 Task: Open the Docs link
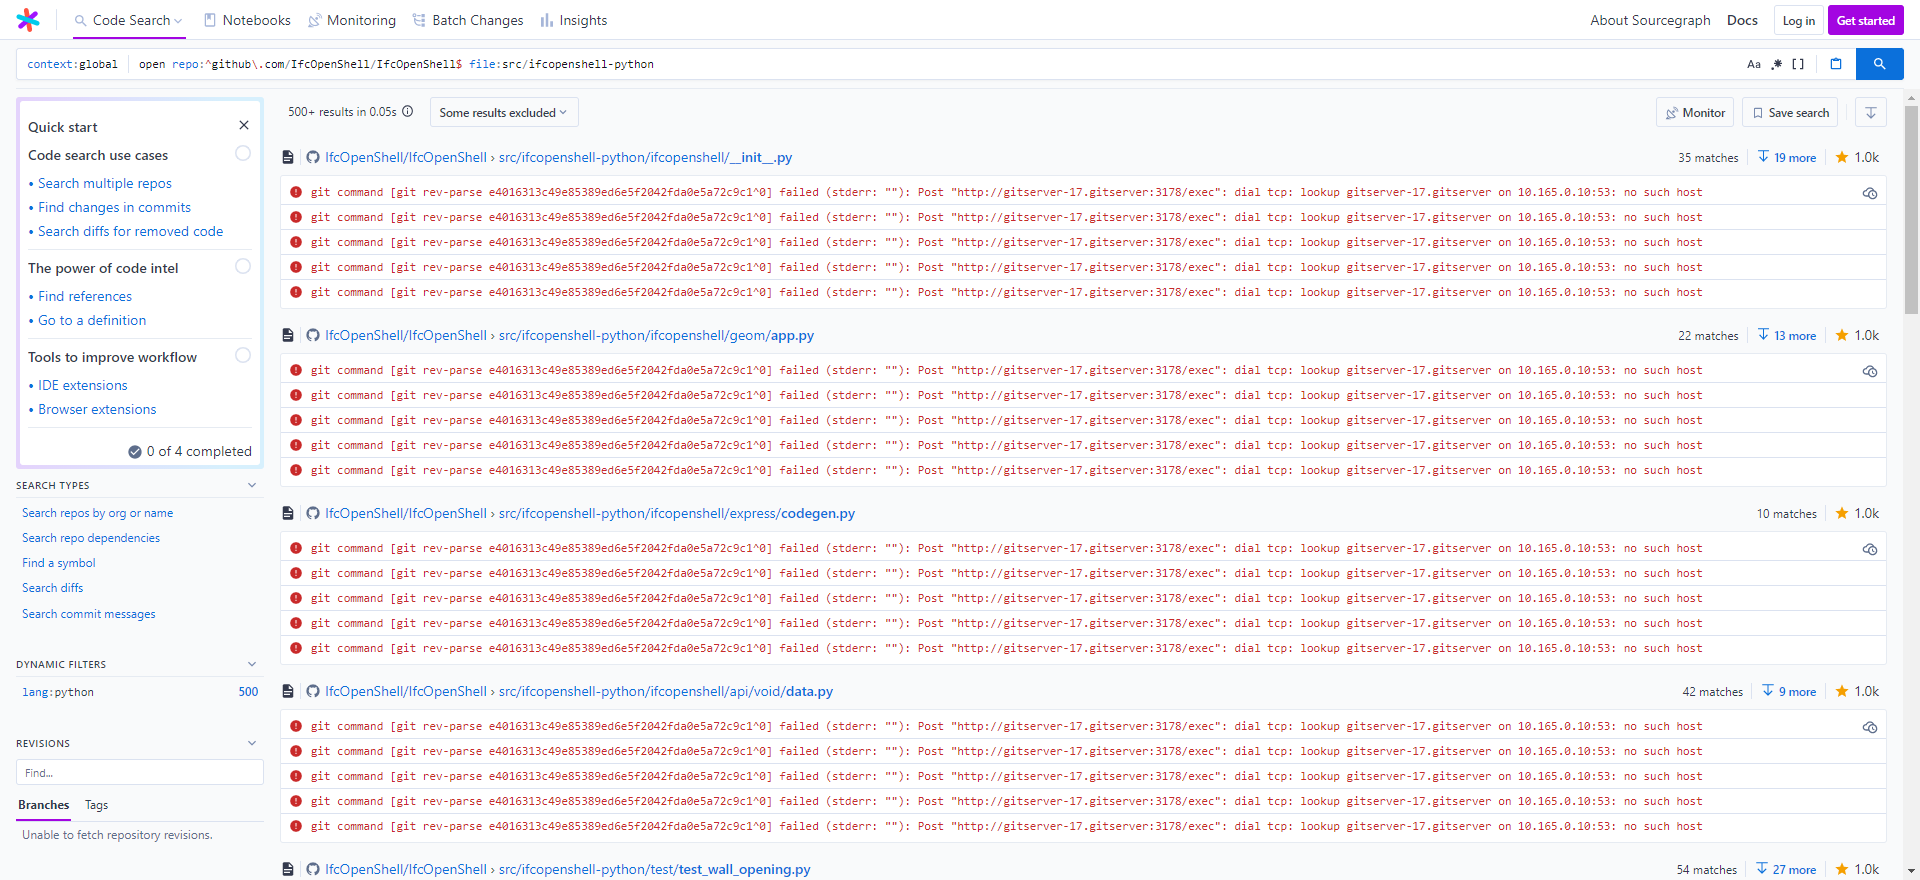[1742, 20]
